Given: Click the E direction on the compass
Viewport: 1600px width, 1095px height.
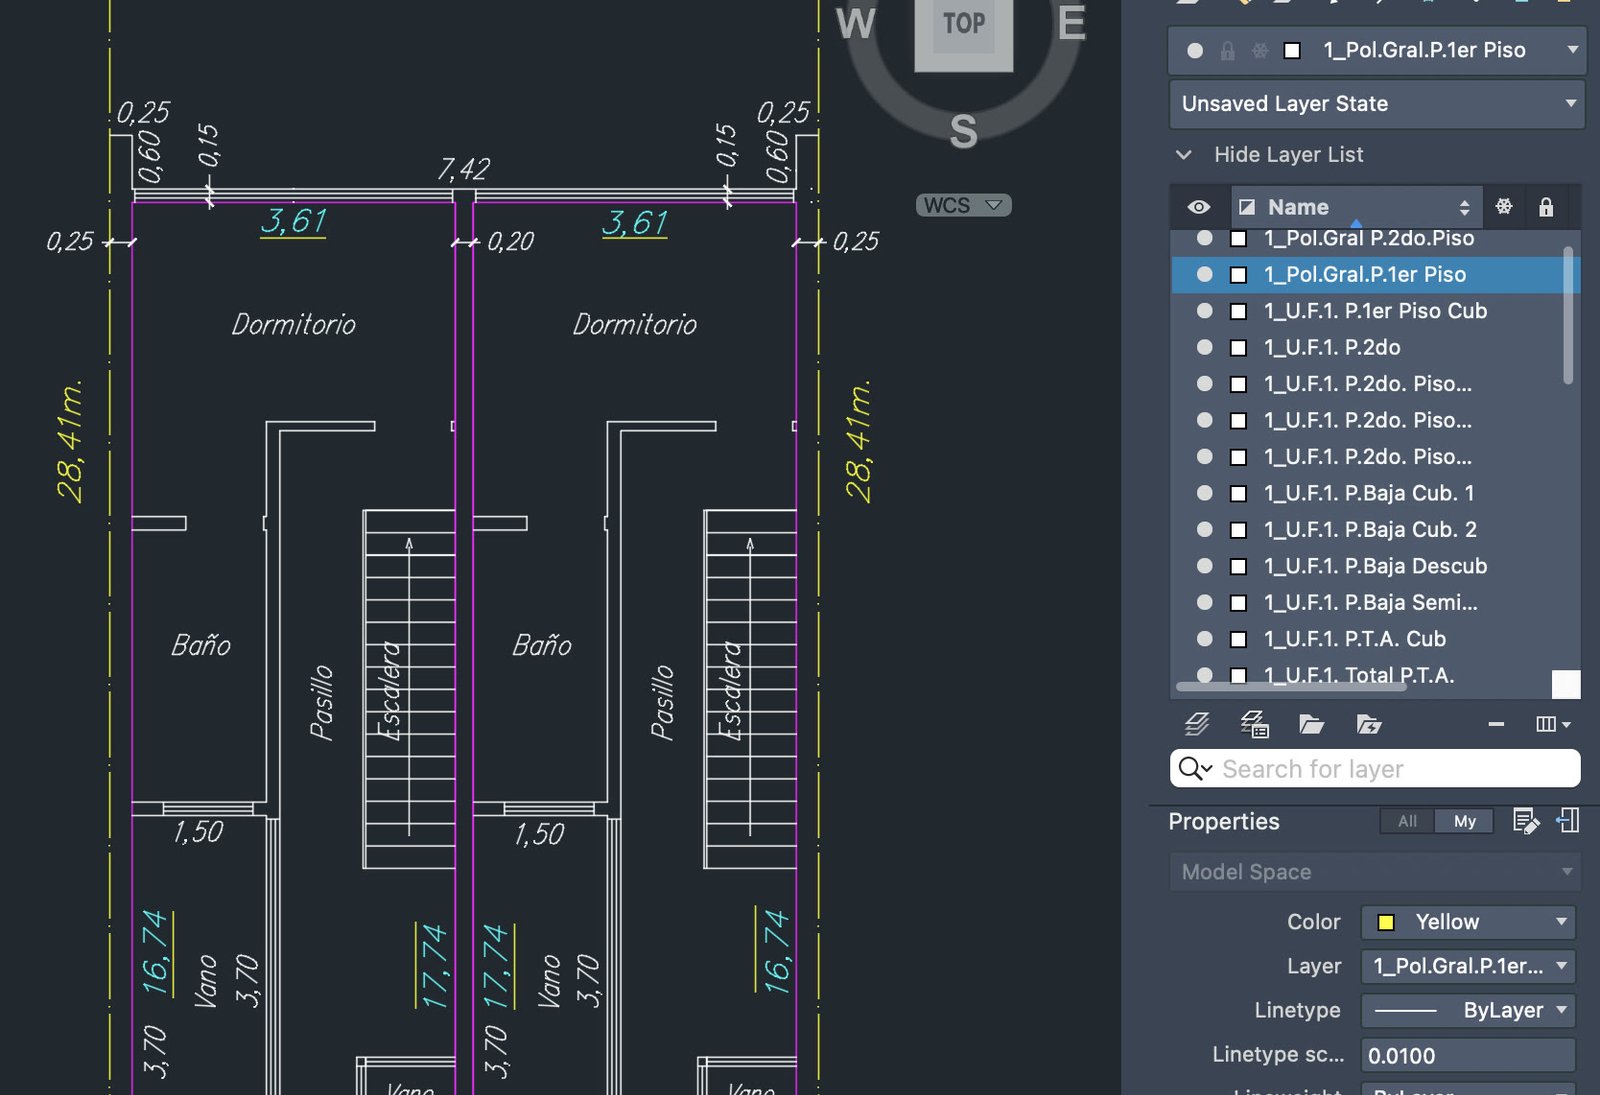Looking at the screenshot, I should coord(1071,23).
